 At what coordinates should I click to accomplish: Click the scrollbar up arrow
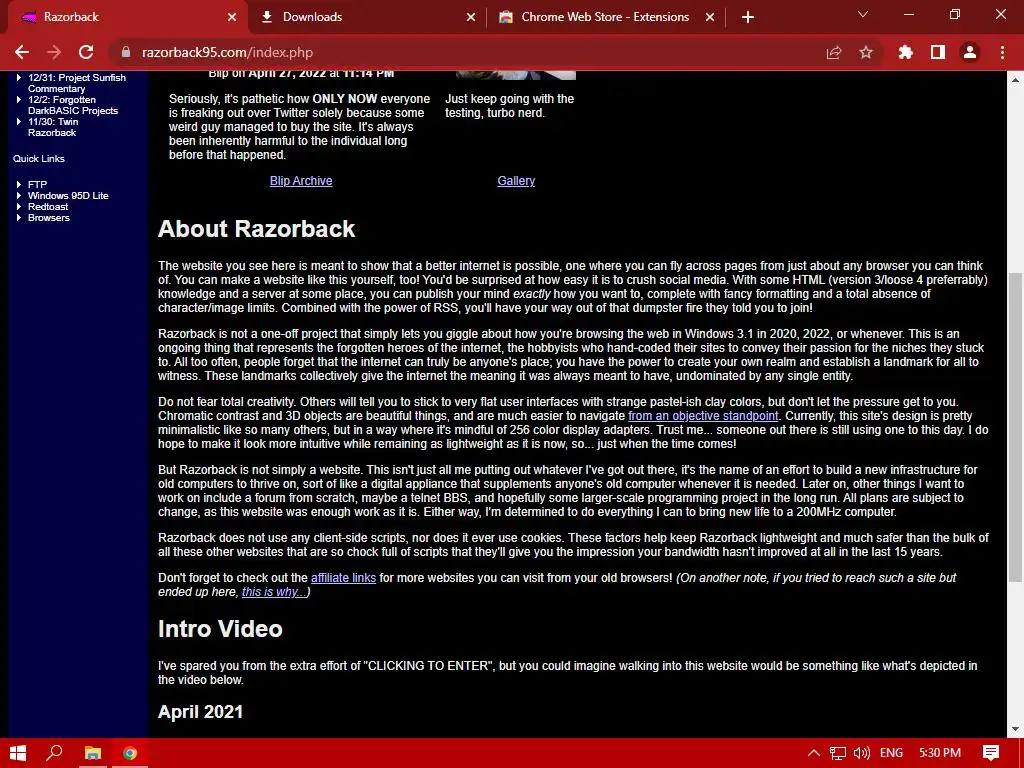click(x=1015, y=80)
